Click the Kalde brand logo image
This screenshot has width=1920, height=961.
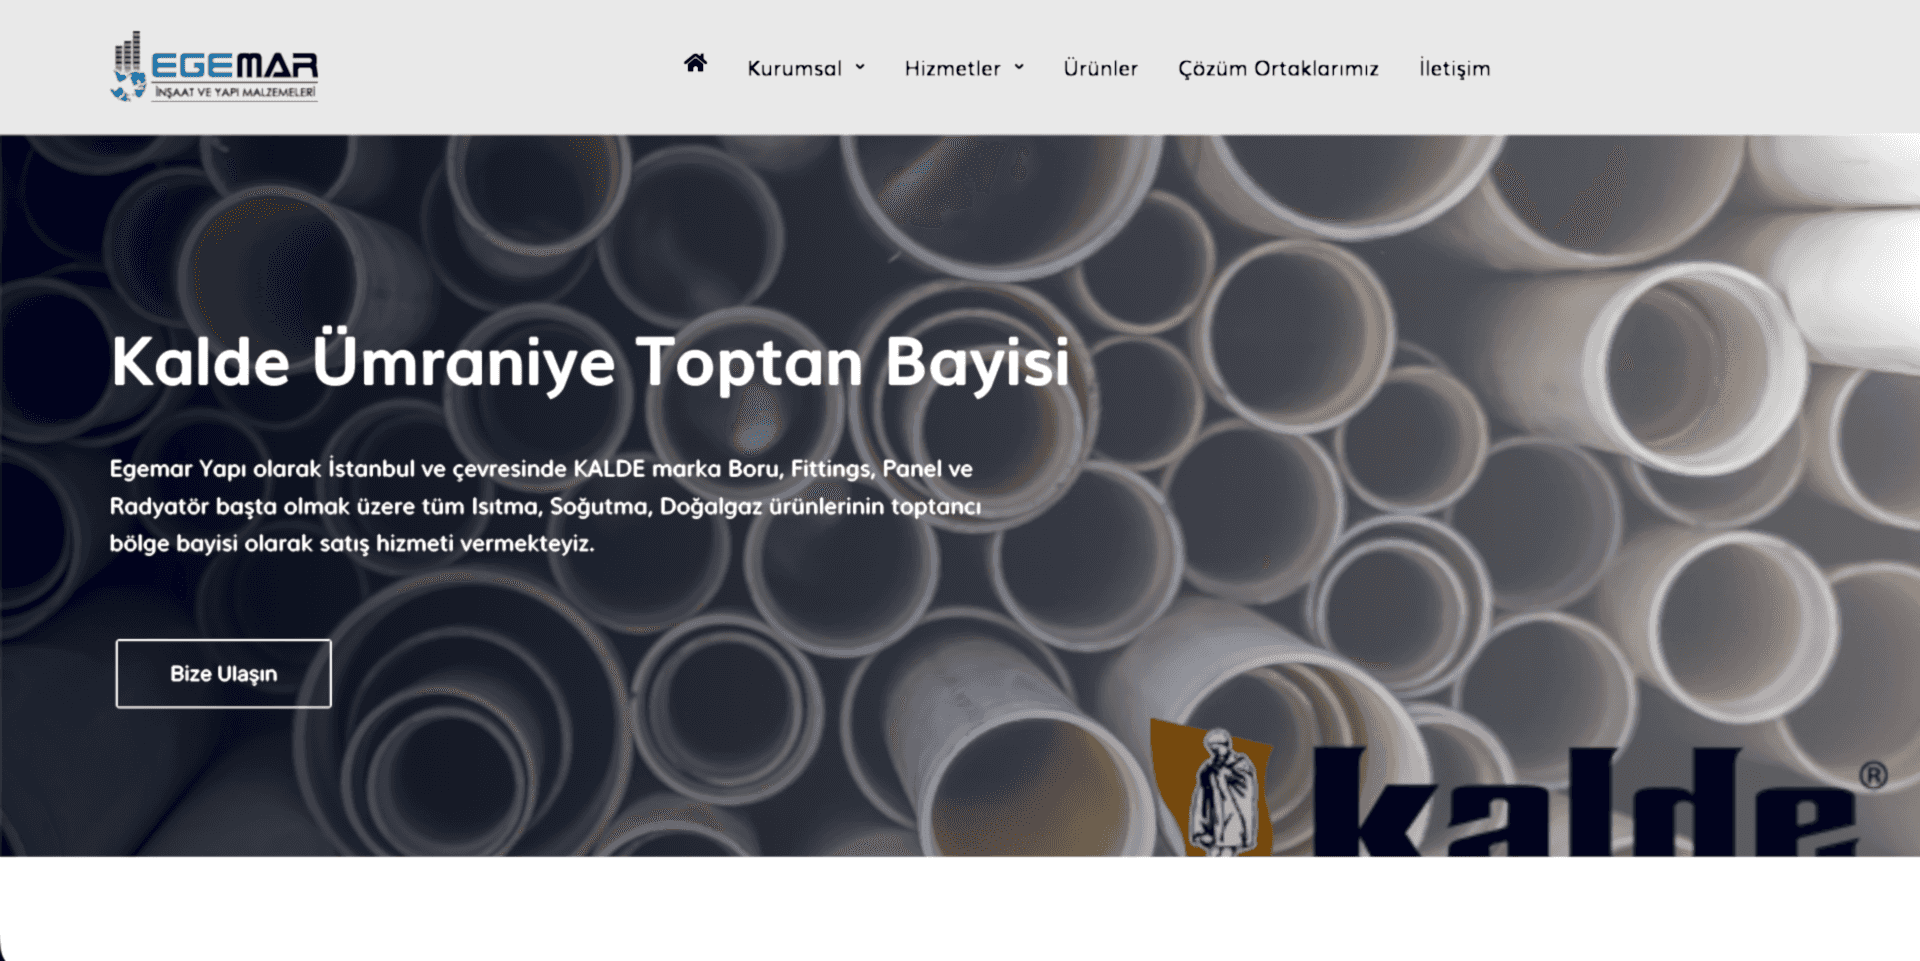pyautogui.click(x=1518, y=788)
